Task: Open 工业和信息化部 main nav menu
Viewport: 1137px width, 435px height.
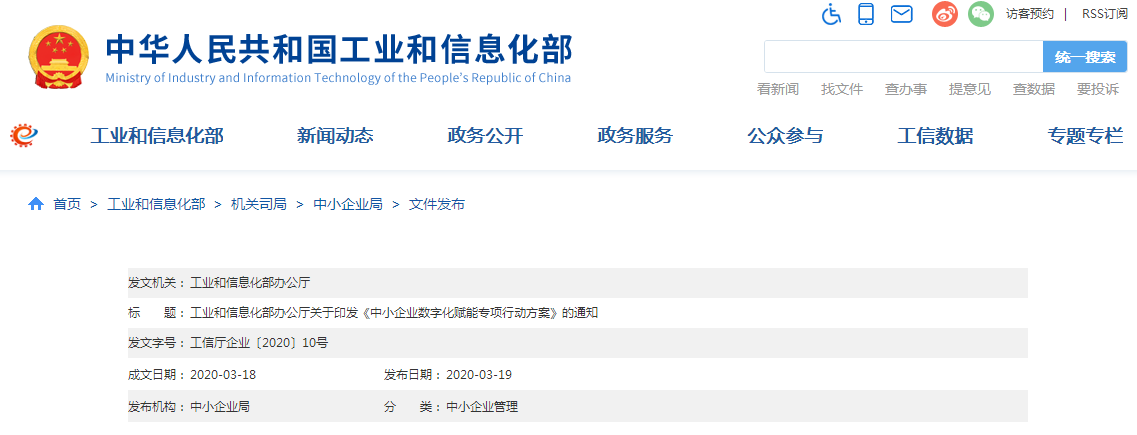Action: click(x=157, y=136)
